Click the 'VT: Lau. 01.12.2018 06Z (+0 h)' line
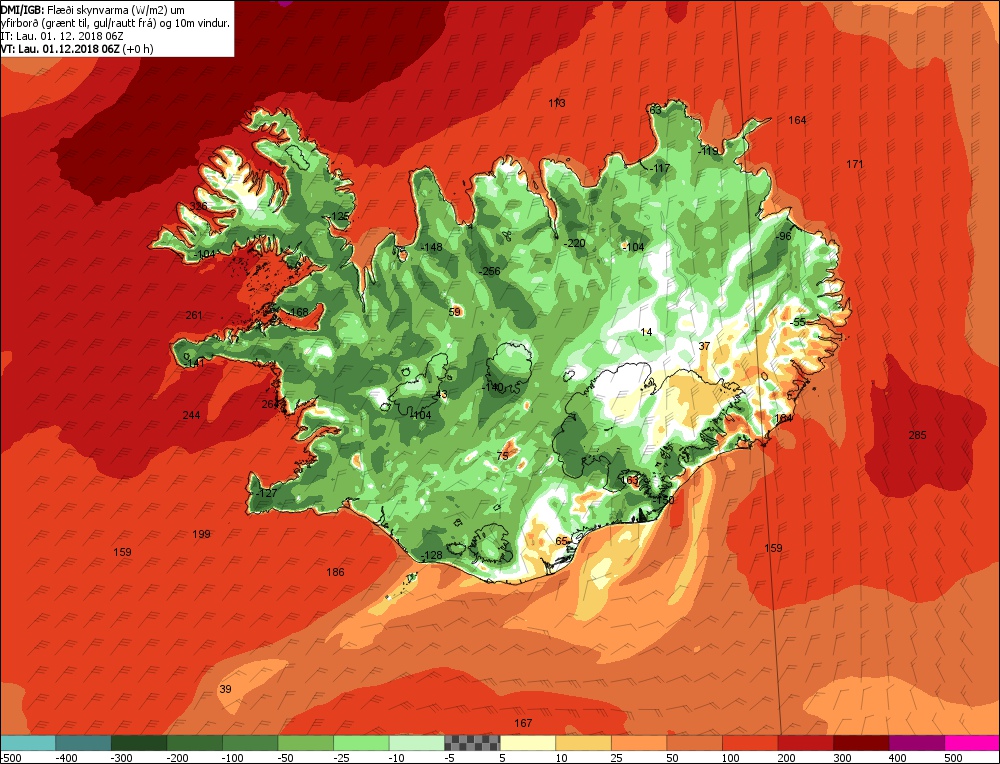This screenshot has width=1000, height=764. (77, 48)
